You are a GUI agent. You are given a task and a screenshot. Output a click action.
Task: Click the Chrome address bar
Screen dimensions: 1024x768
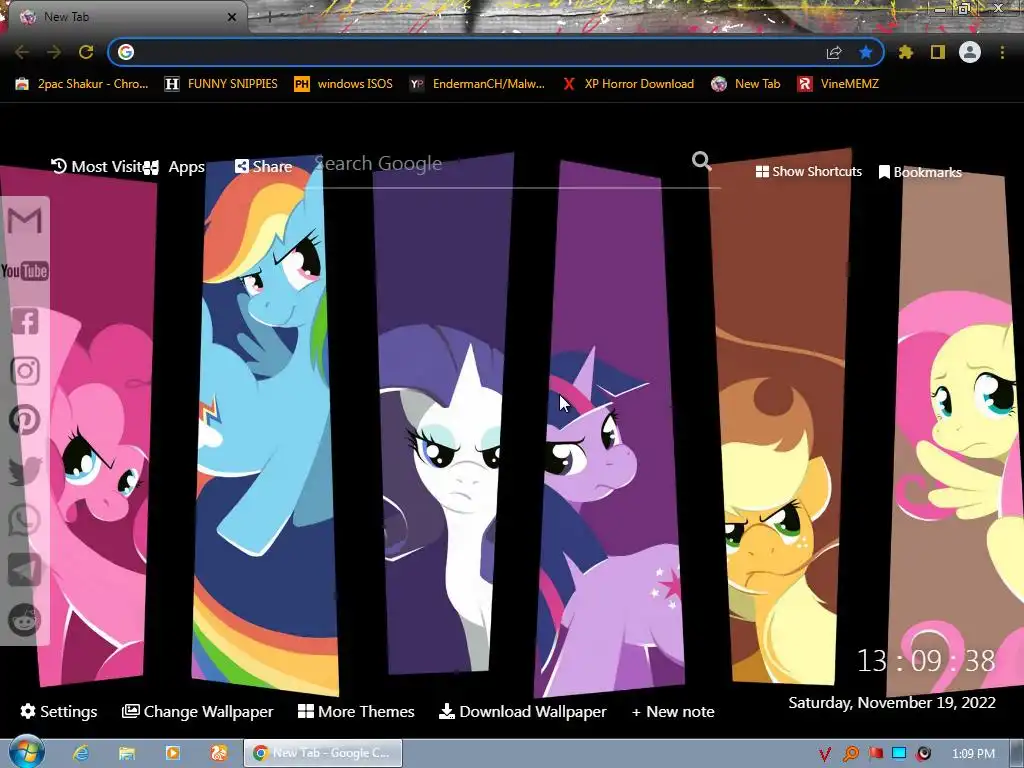click(x=477, y=52)
